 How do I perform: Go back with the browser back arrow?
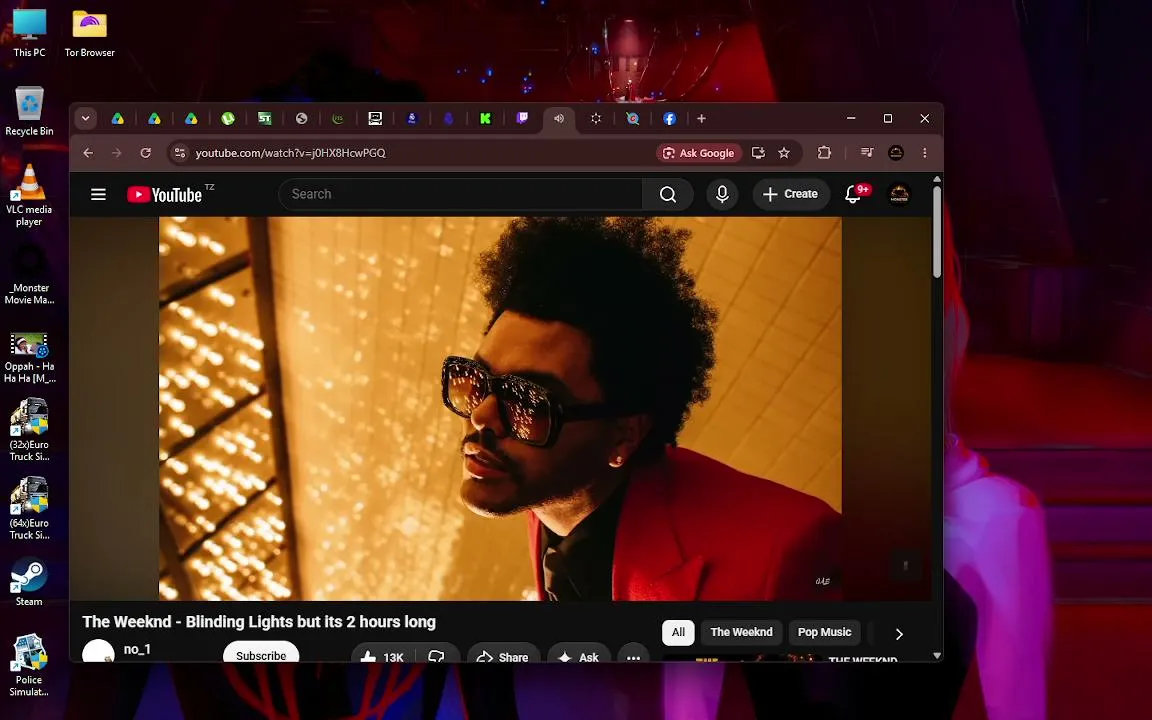click(x=88, y=153)
